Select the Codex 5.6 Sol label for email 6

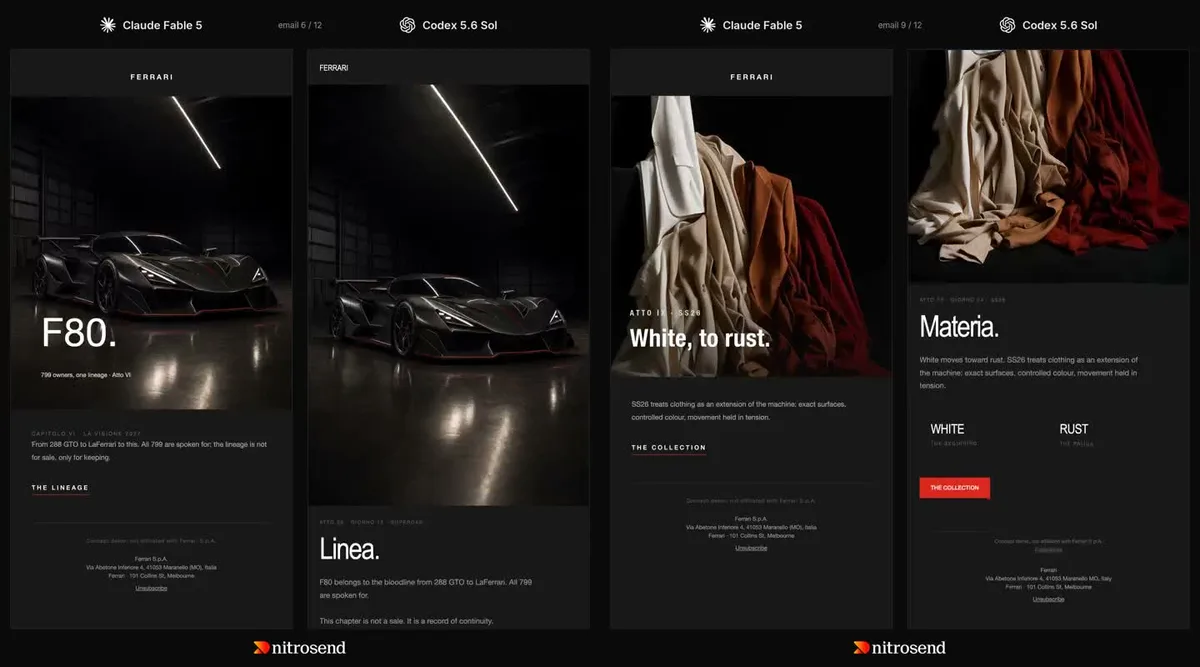460,25
